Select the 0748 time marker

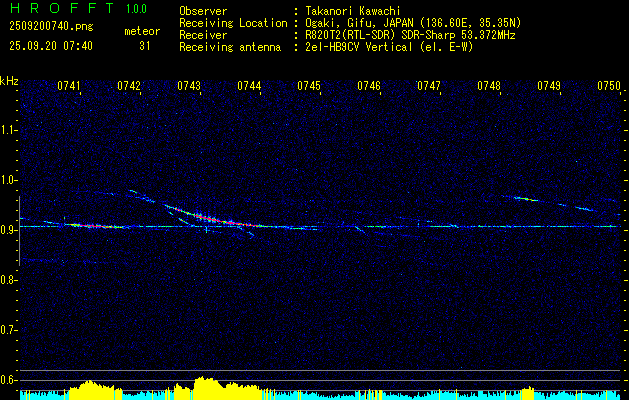pyautogui.click(x=489, y=87)
